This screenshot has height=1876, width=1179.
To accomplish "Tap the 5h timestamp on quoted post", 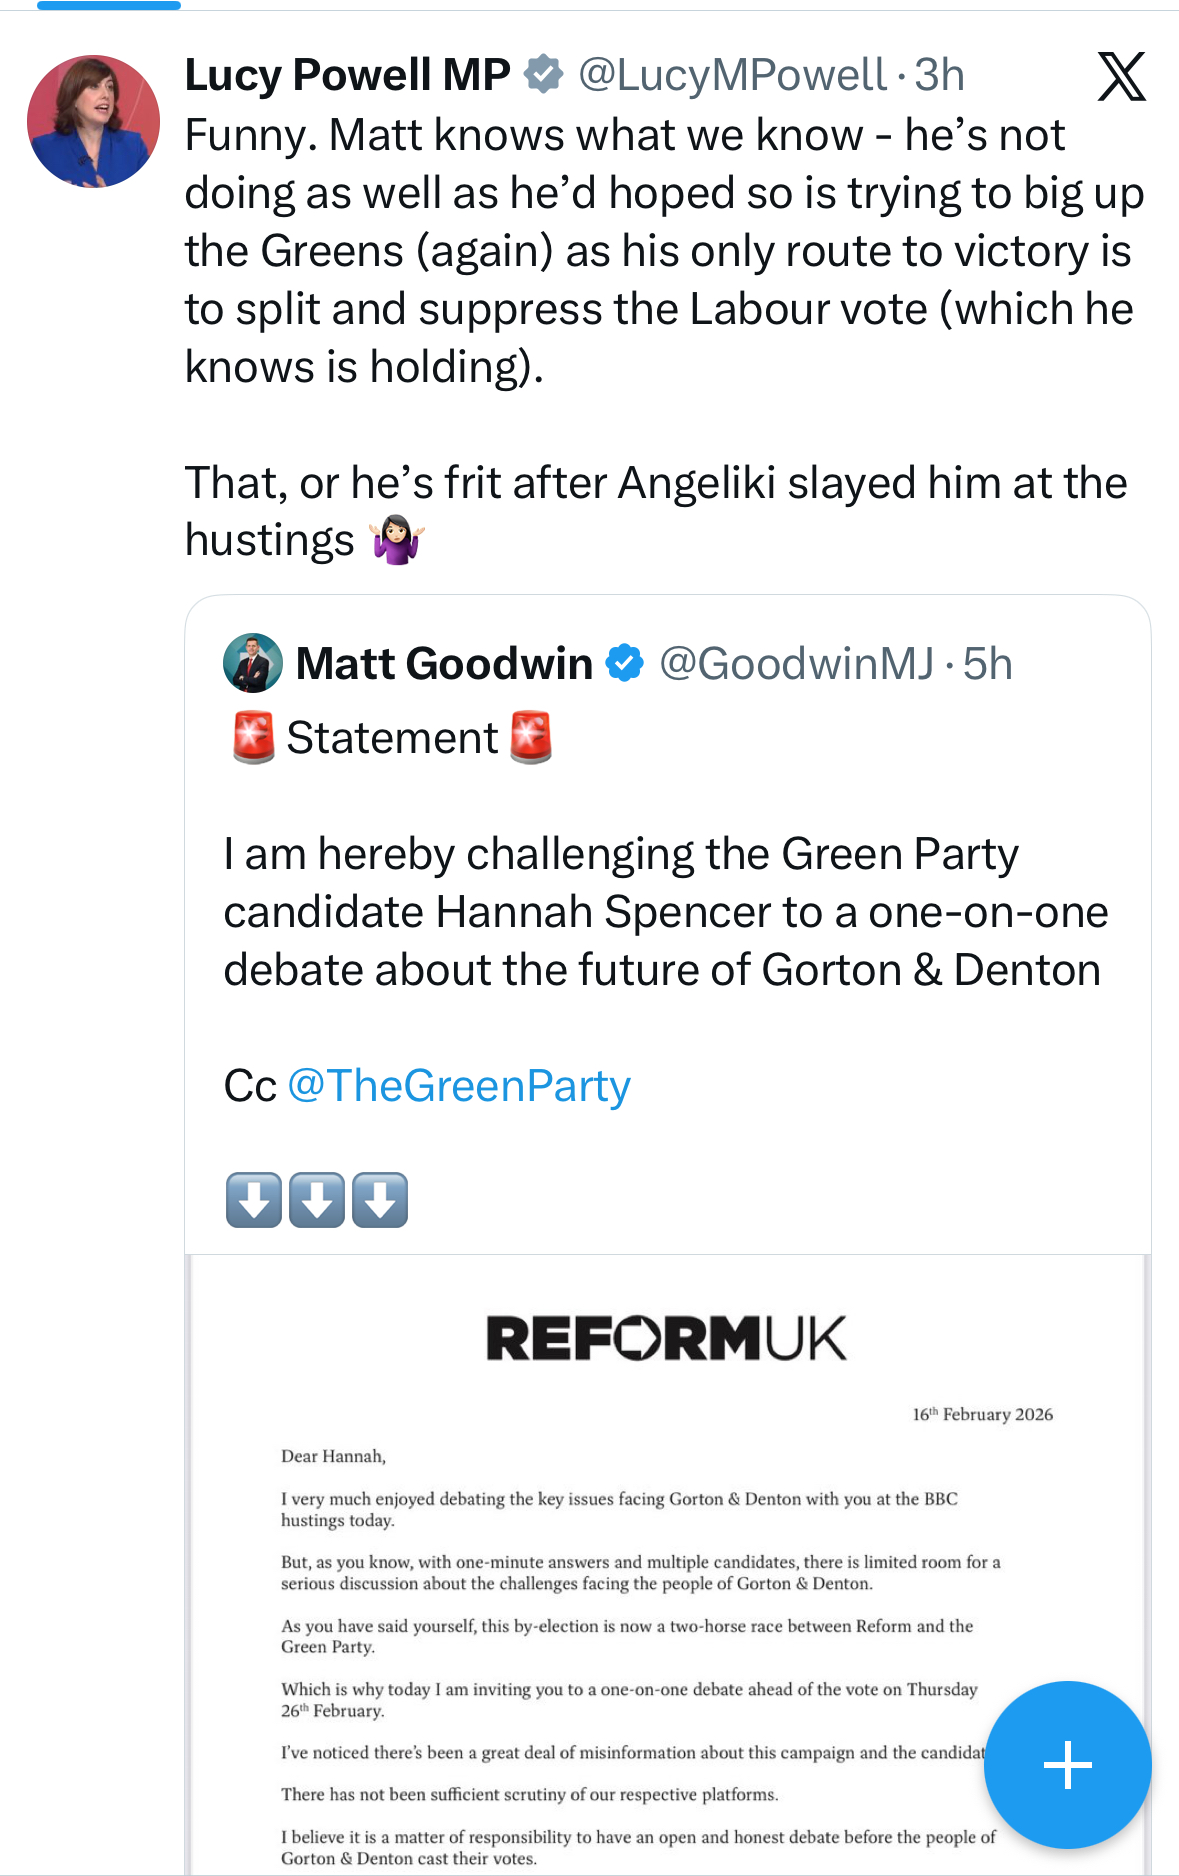I will coord(988,664).
